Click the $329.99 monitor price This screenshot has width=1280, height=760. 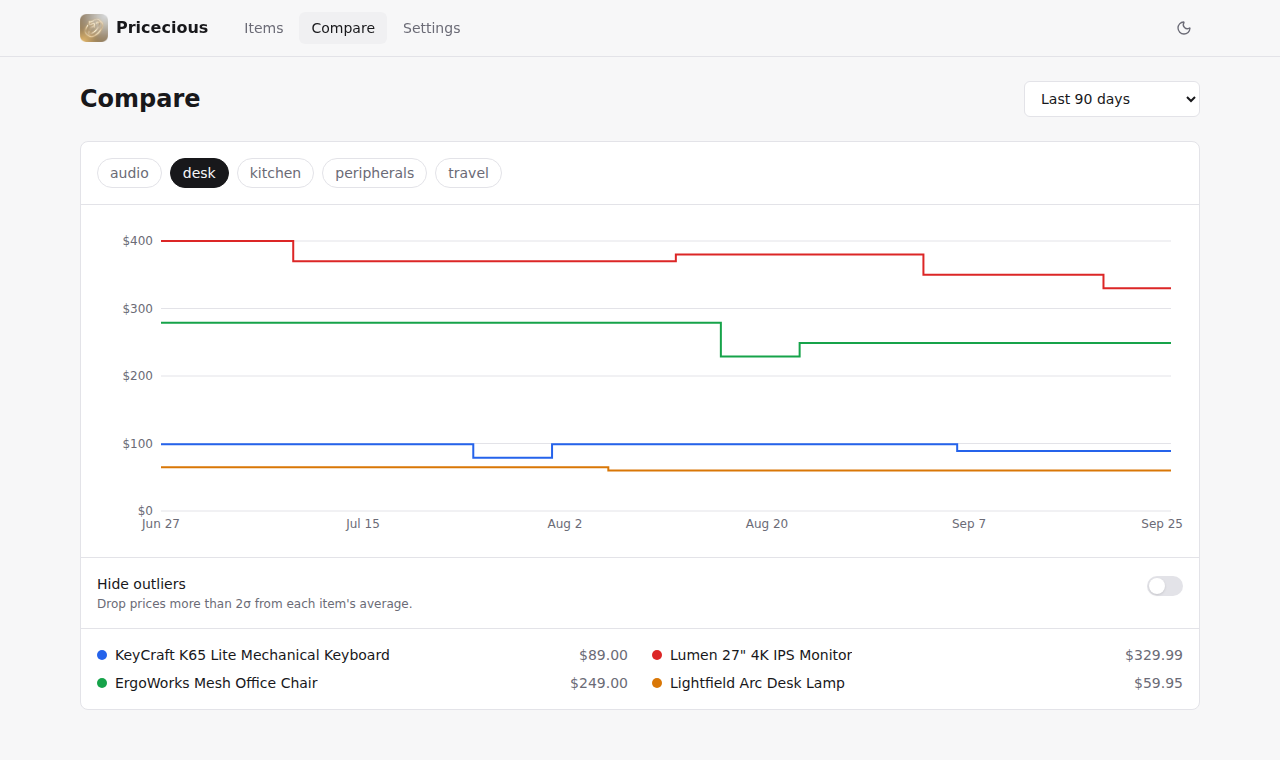click(x=1154, y=655)
